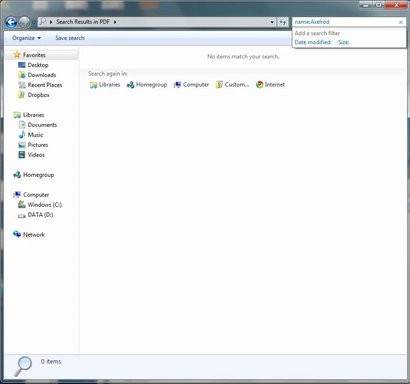This screenshot has width=410, height=384.
Task: Clear the search box with X
Action: 401,22
